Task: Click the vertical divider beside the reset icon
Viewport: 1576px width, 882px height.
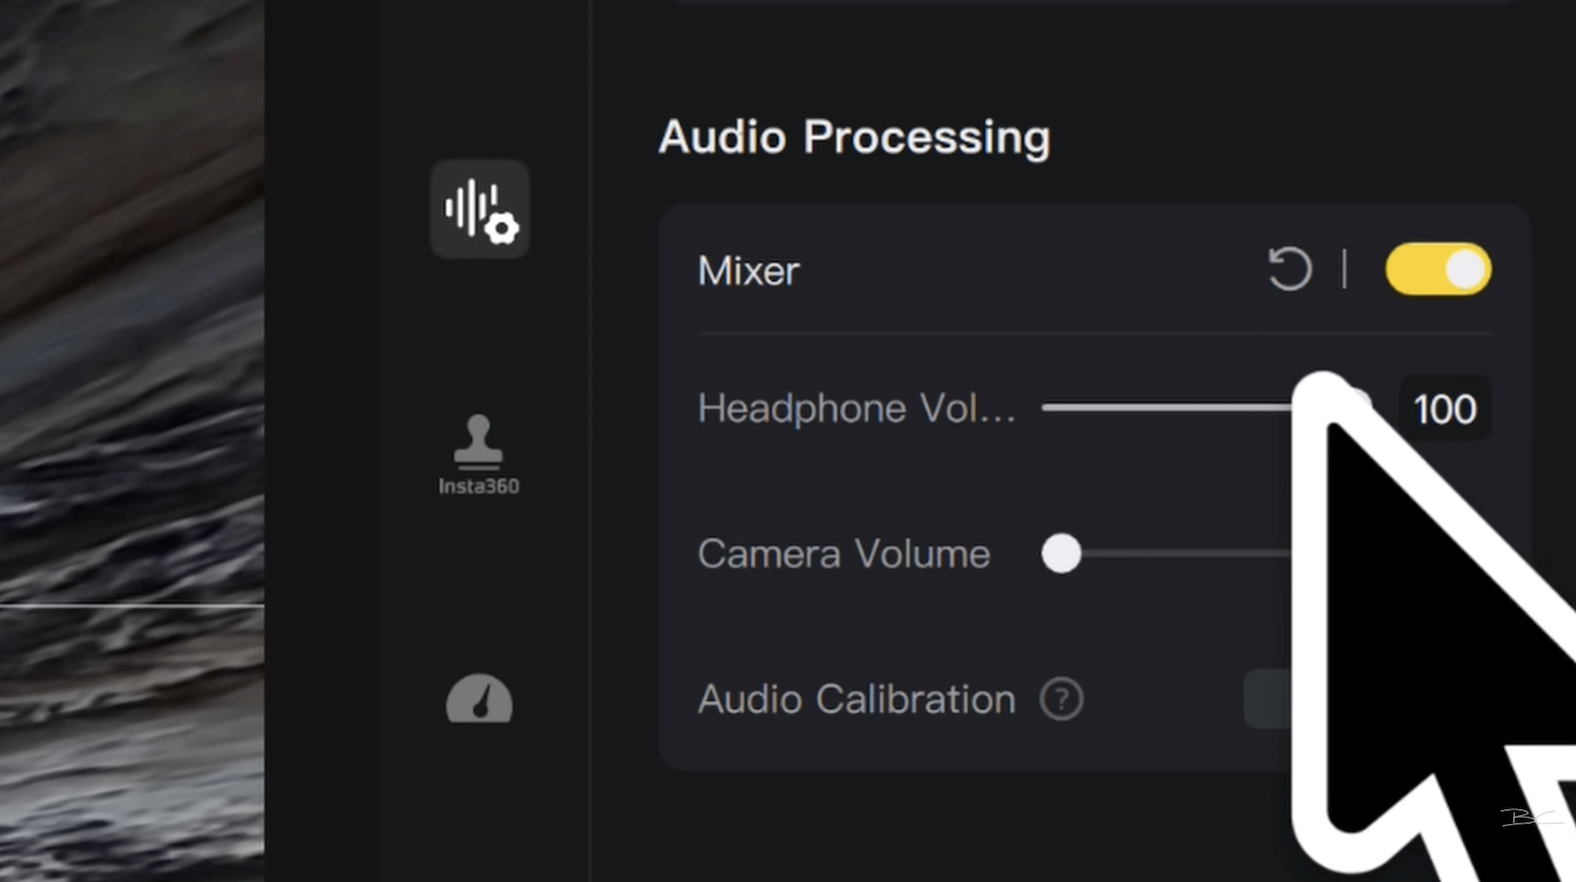Action: (1344, 269)
